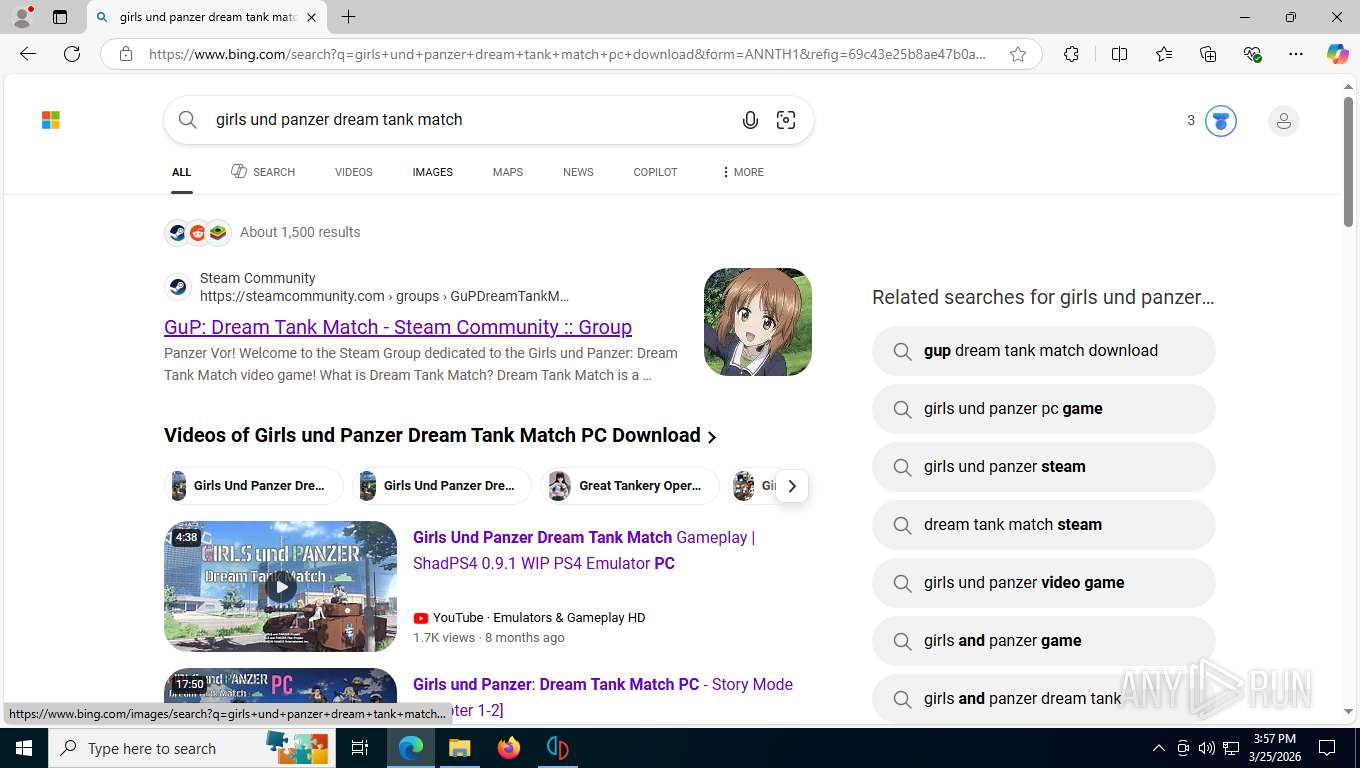Click the page vertical scrollbar thumb

pos(1348,160)
